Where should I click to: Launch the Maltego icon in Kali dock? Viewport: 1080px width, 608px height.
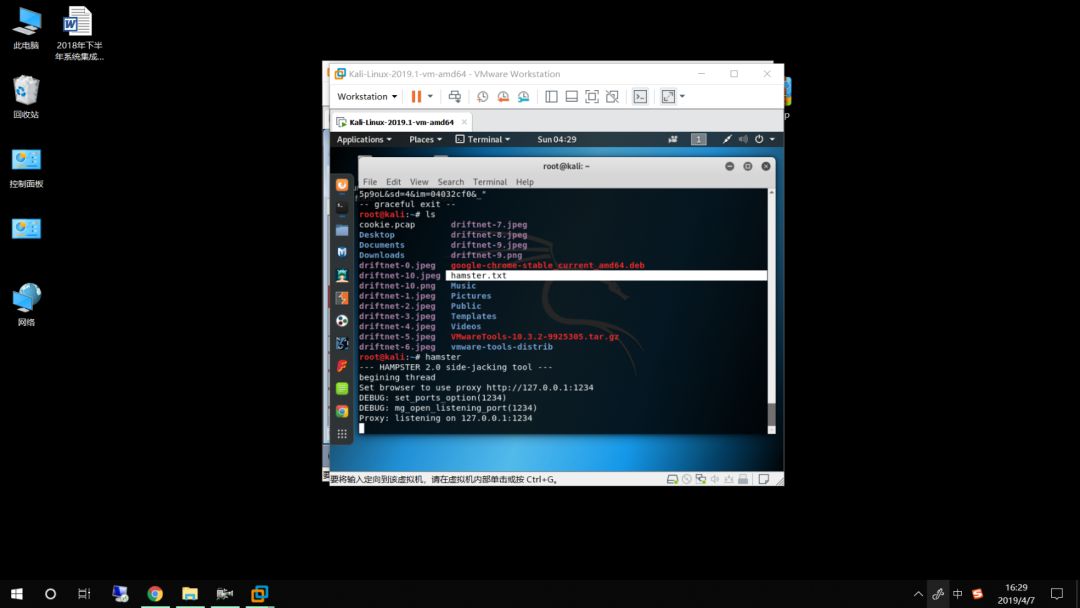(x=342, y=343)
